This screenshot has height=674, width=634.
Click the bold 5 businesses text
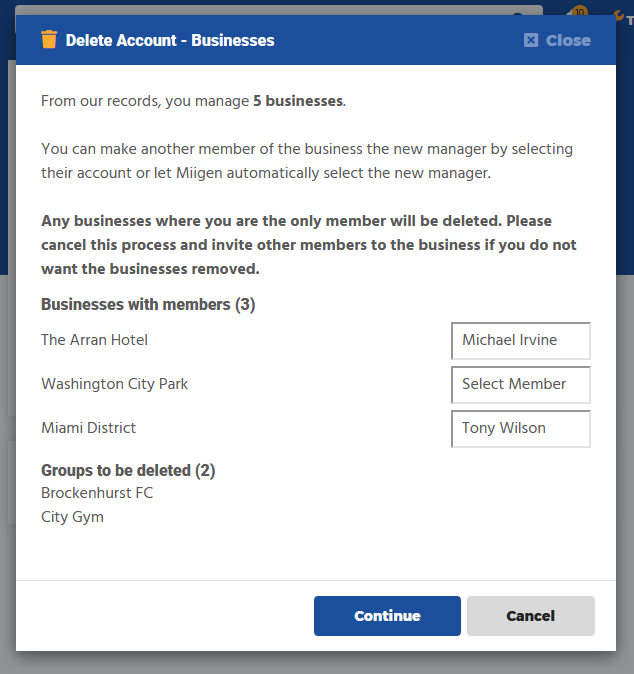[298, 101]
